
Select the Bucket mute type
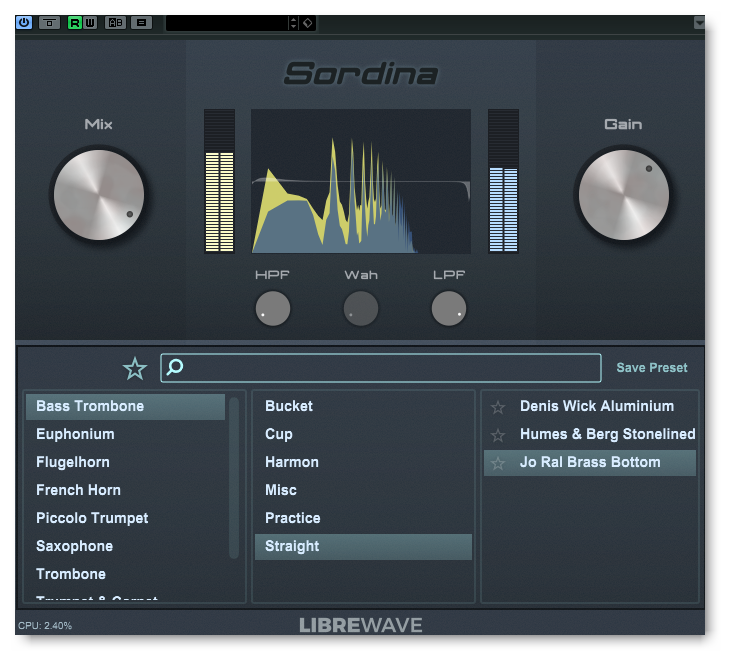363,406
